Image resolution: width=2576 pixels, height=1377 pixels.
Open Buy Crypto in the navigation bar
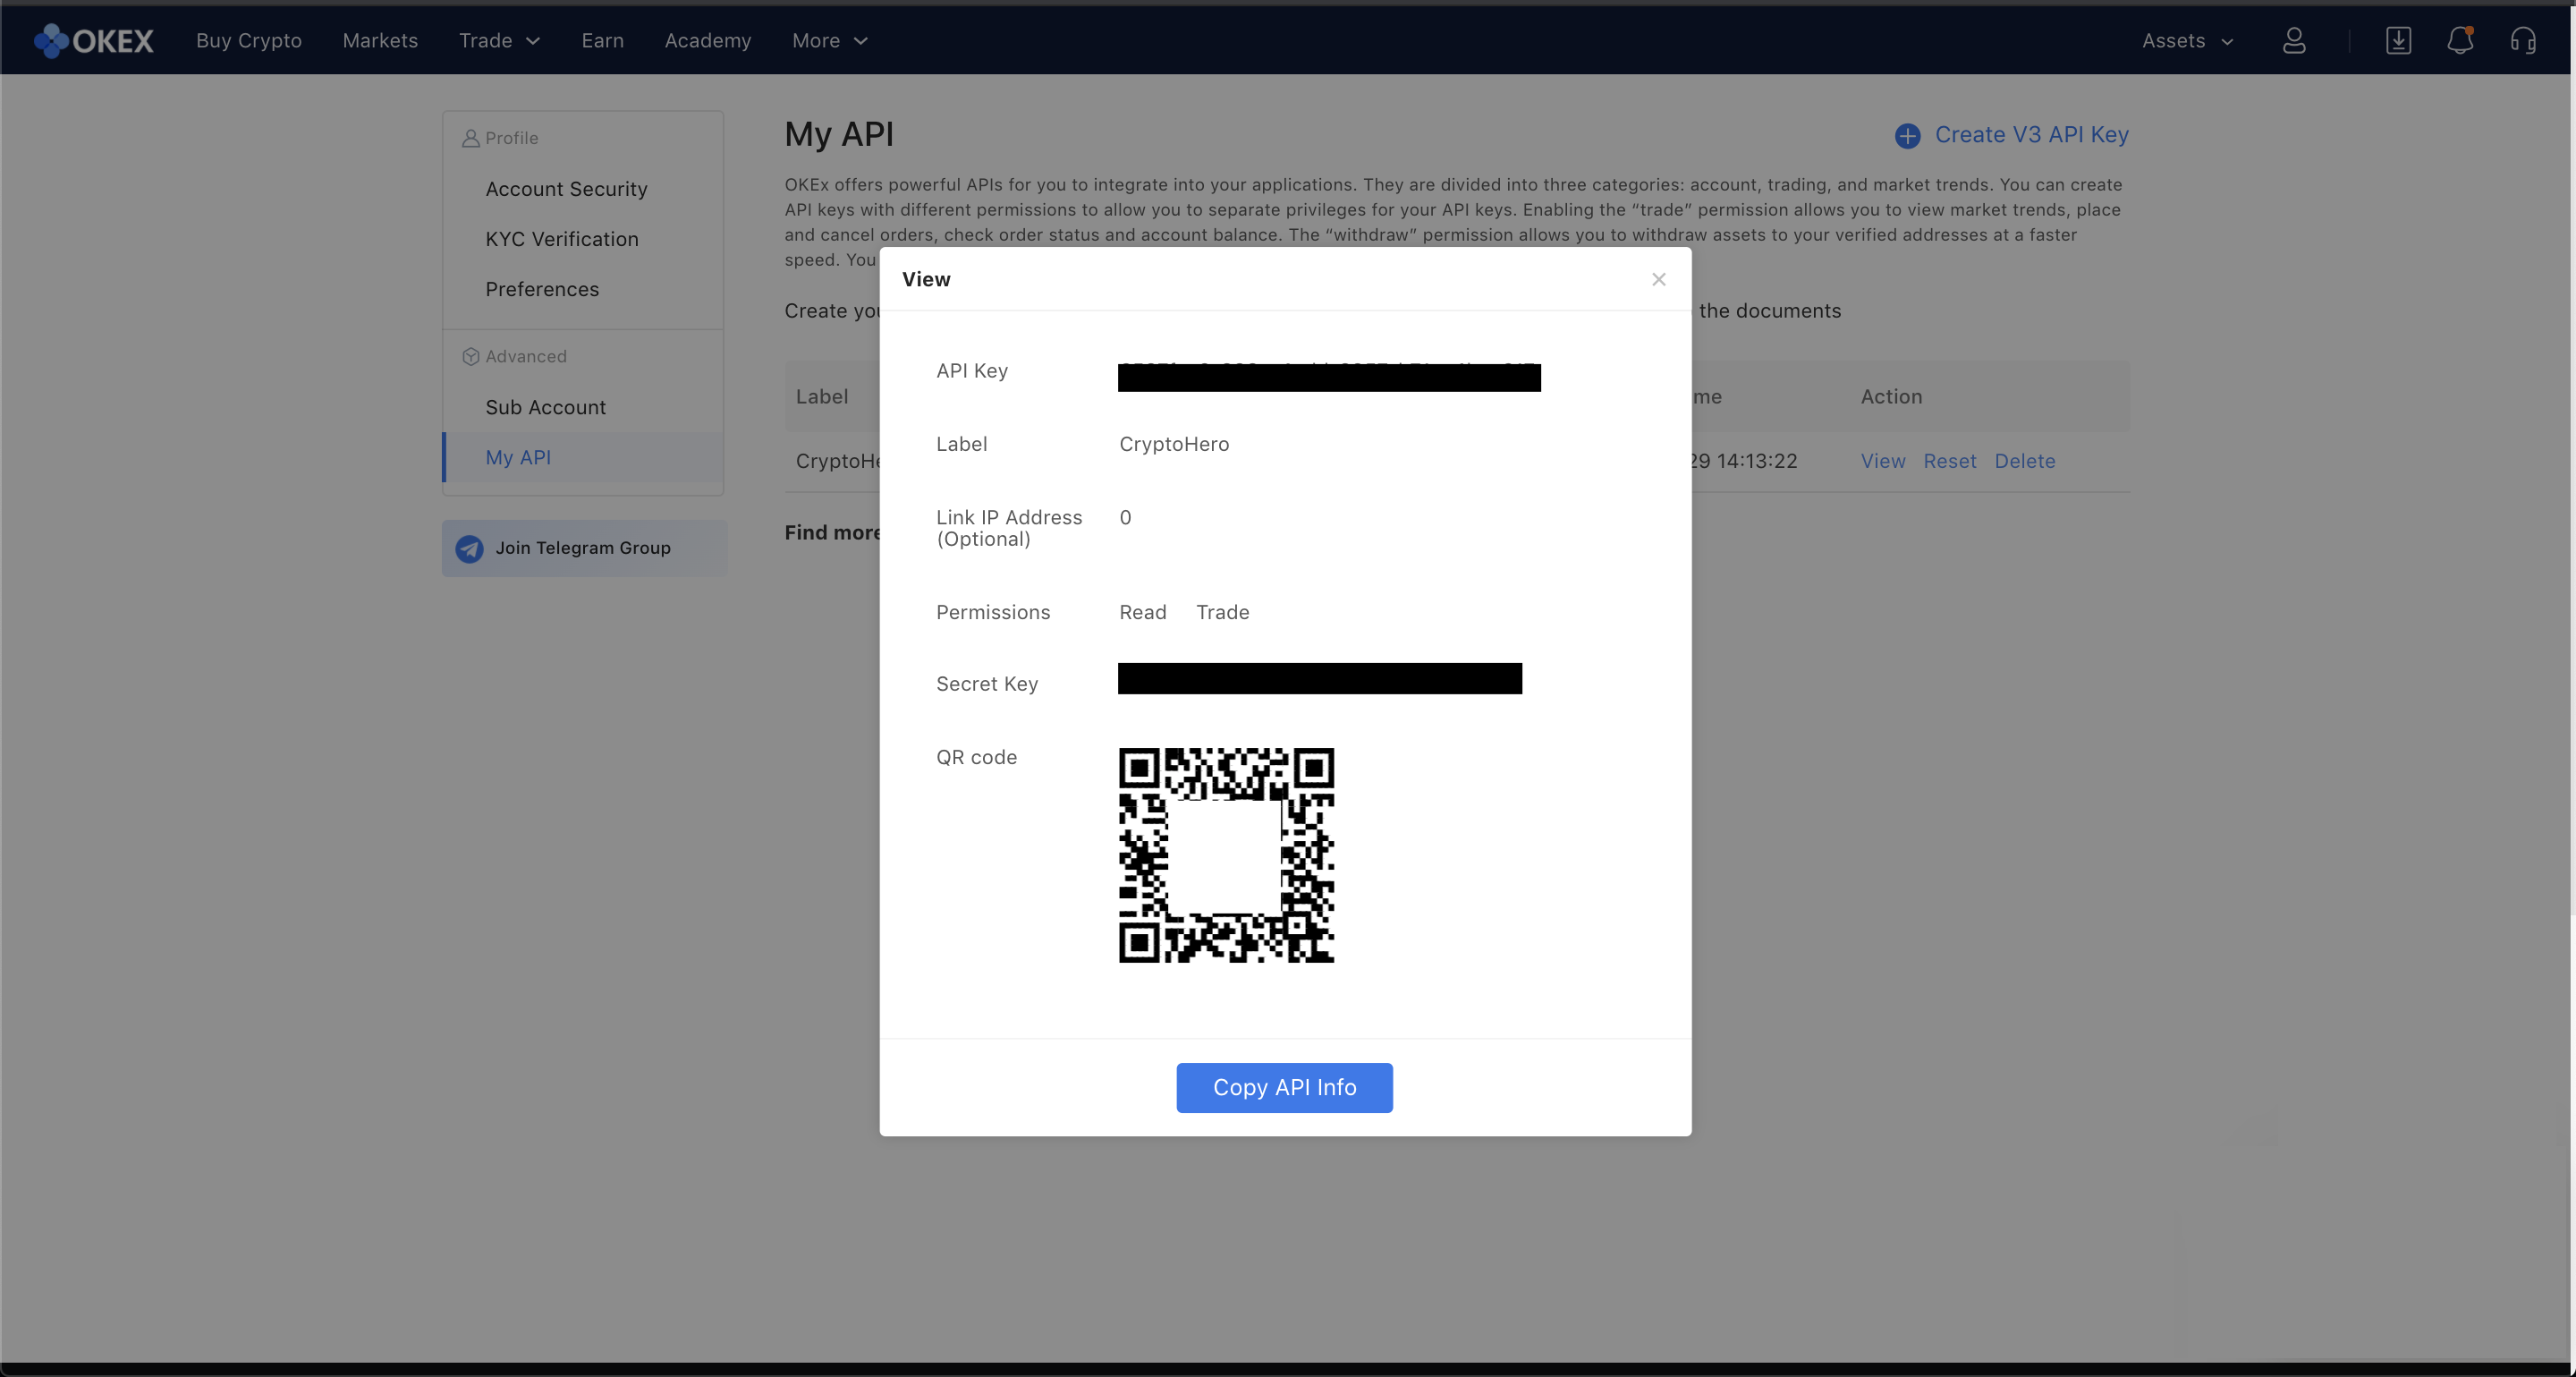[249, 40]
